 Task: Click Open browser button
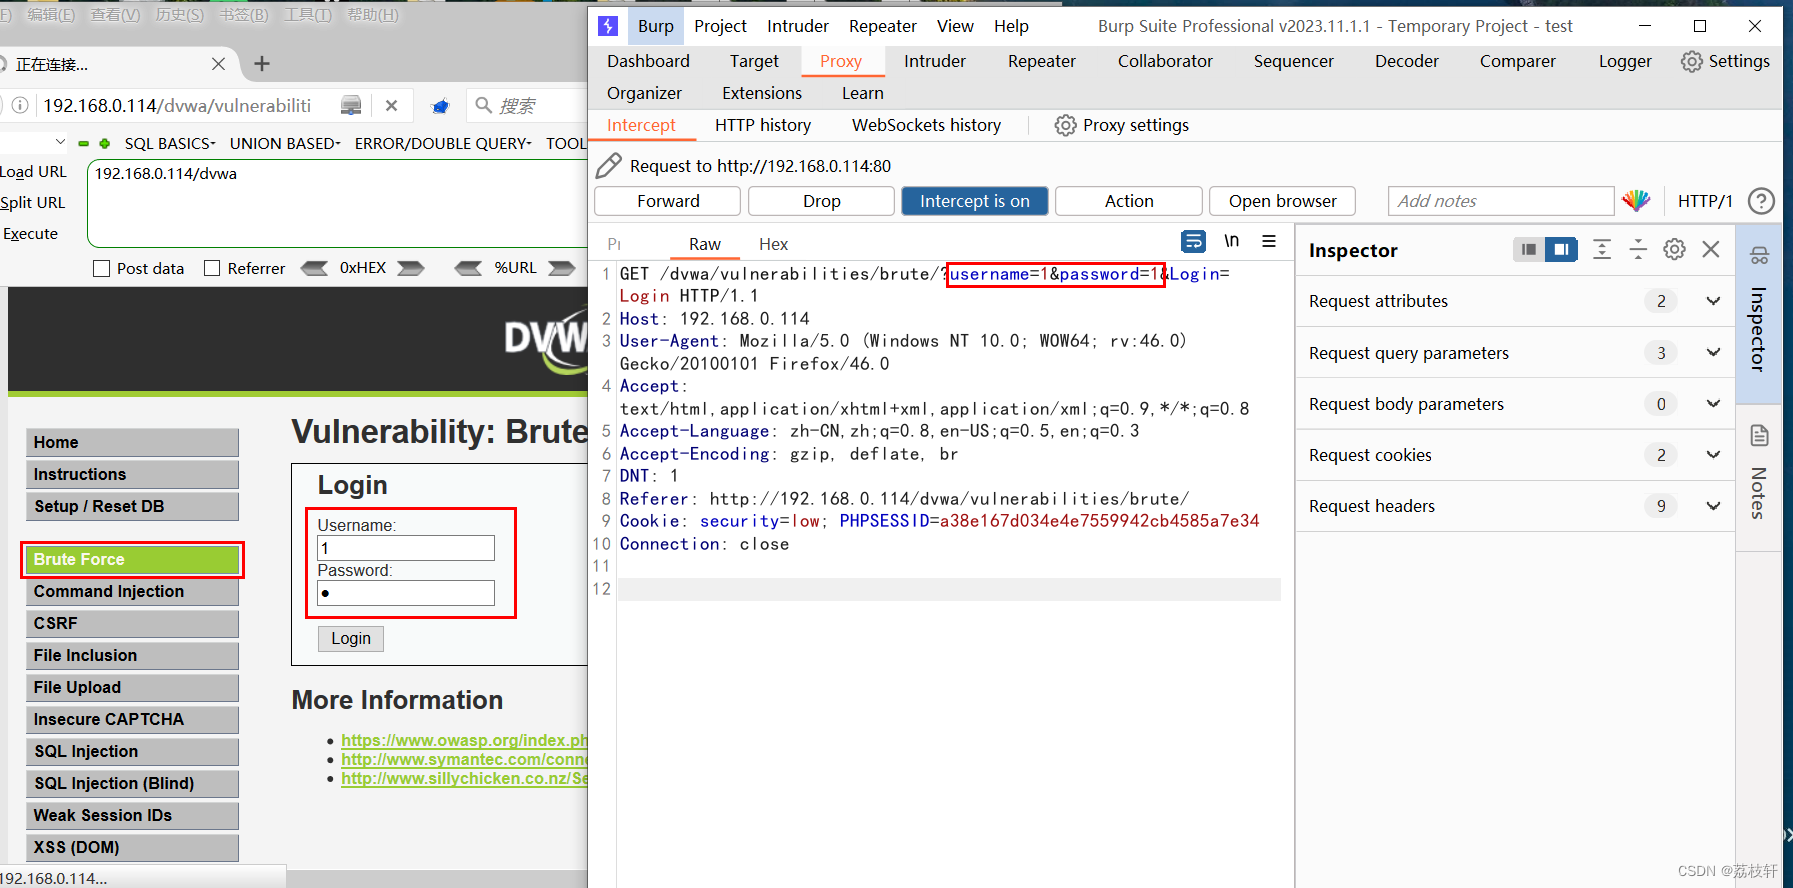tap(1282, 201)
